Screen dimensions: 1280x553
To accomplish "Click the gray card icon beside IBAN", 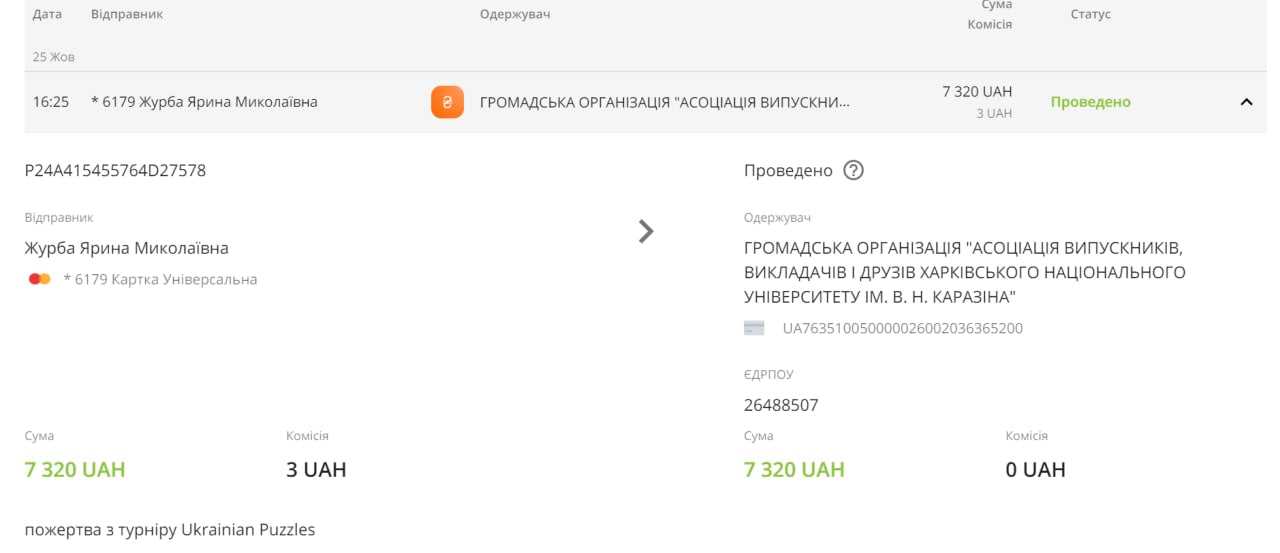I will tap(754, 328).
